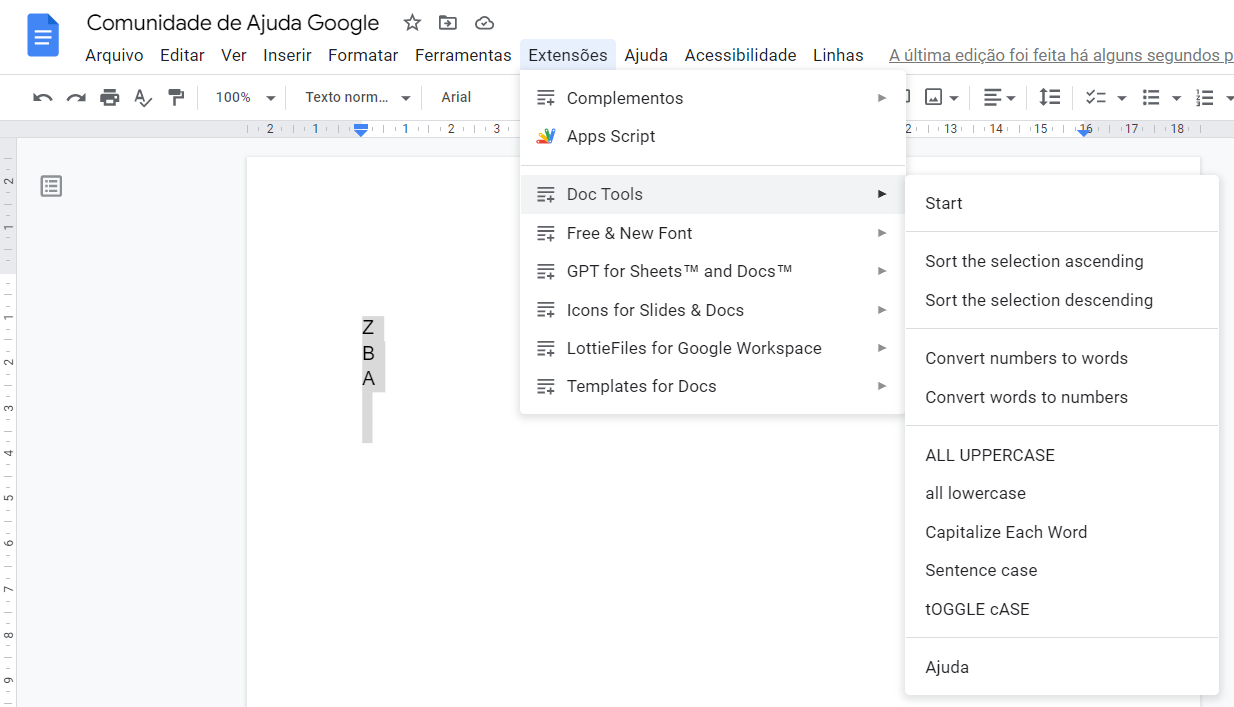
Task: Check cloud save status icon
Action: point(484,23)
